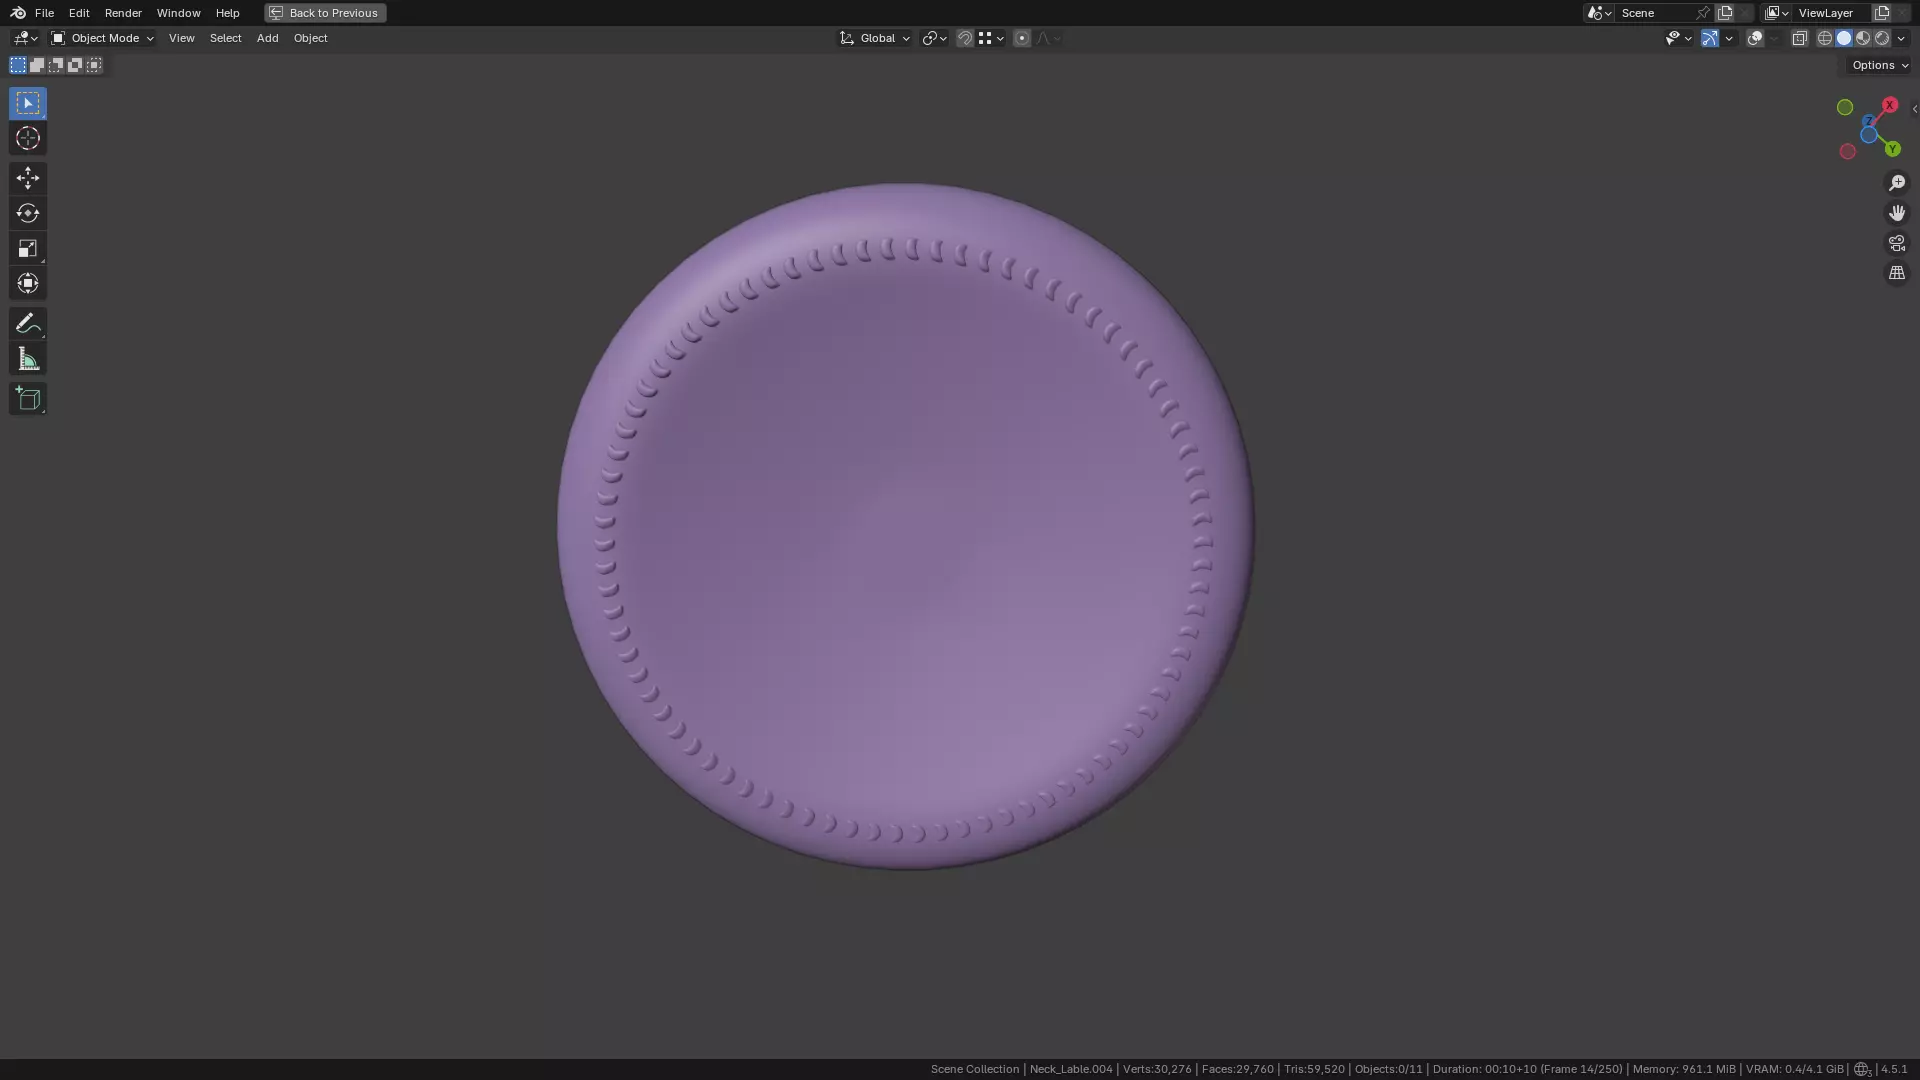Image resolution: width=1920 pixels, height=1080 pixels.
Task: Toggle X-Ray display mode
Action: [1799, 38]
